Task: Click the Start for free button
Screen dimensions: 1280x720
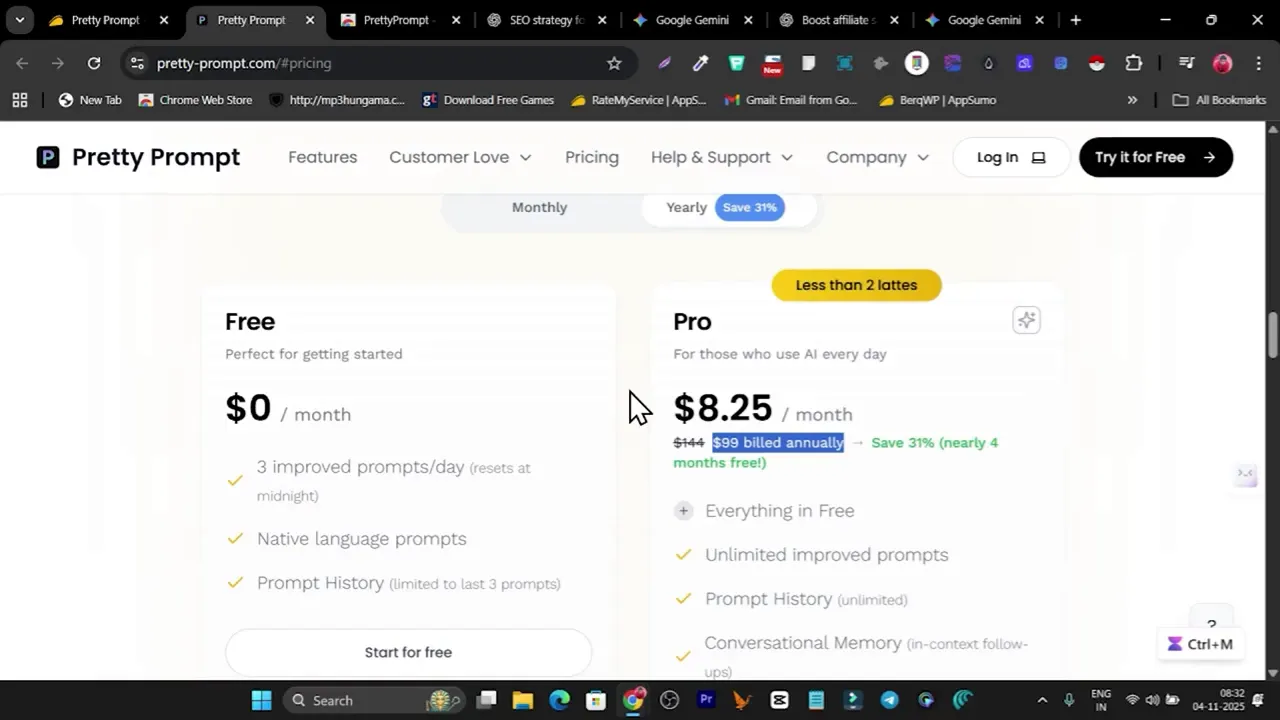Action: [x=408, y=652]
